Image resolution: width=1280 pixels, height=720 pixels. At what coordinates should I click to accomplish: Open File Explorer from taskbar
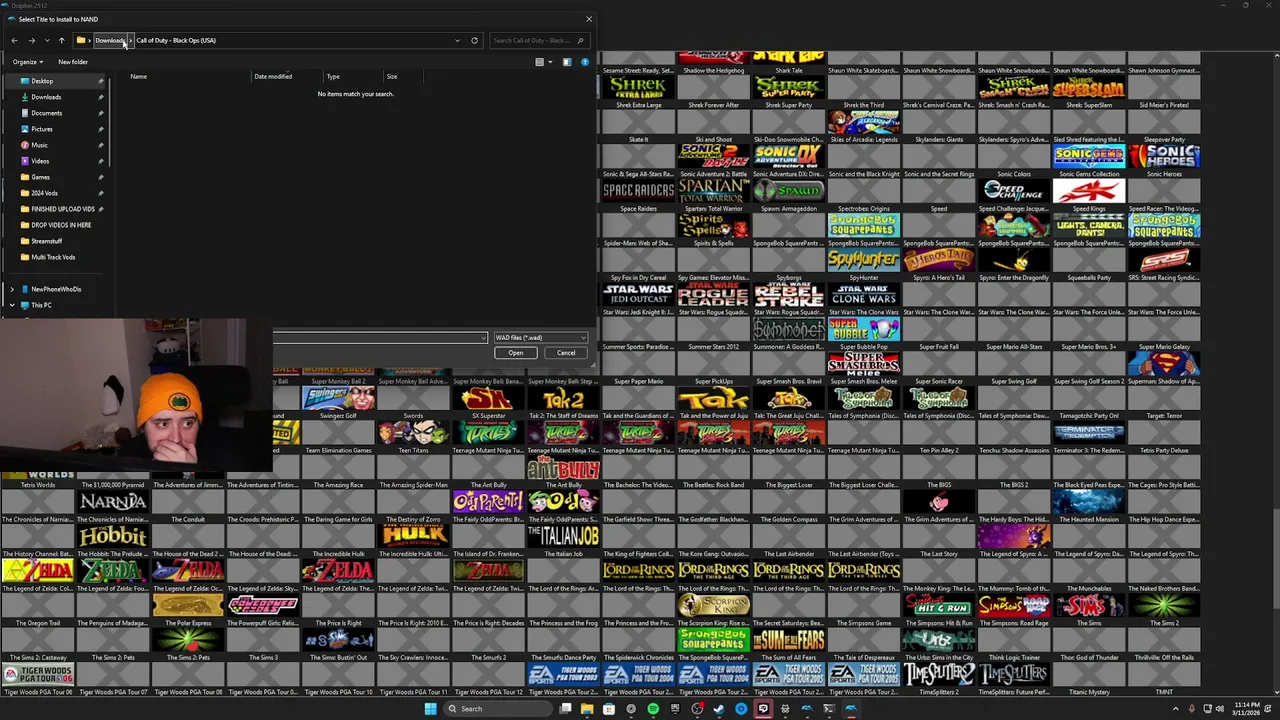[587, 709]
